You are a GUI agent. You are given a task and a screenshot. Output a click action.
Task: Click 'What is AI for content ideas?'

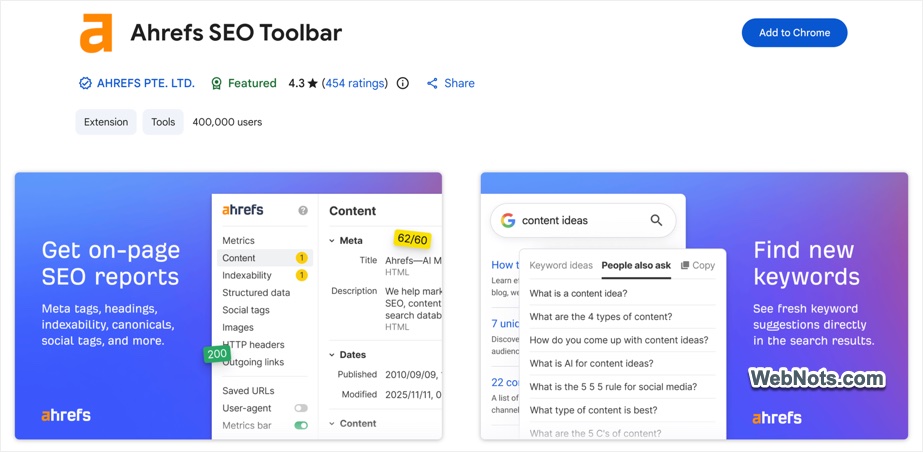591,364
